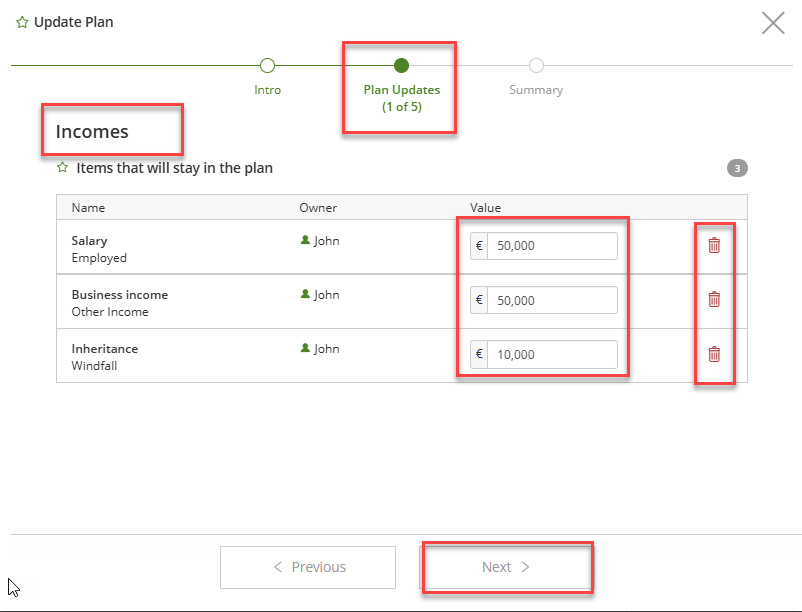802x612 pixels.
Task: Select the Plan Updates step marker
Action: [402, 65]
